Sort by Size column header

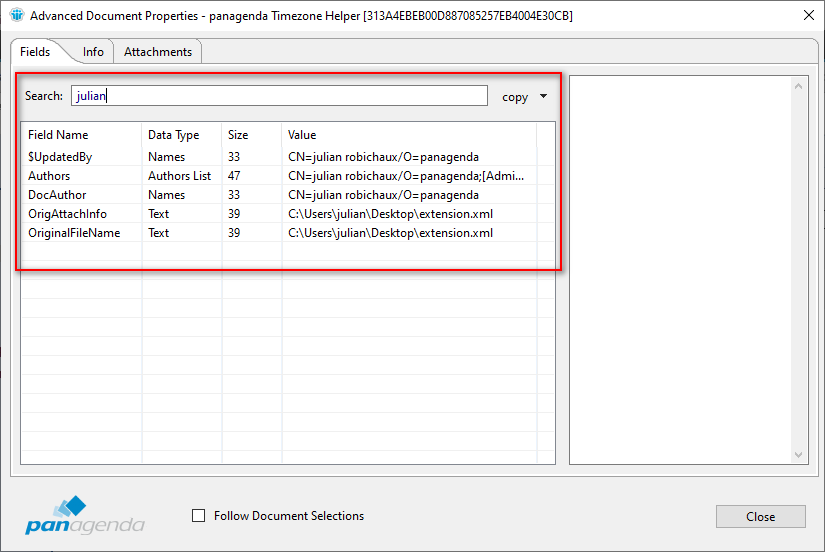pyautogui.click(x=252, y=135)
